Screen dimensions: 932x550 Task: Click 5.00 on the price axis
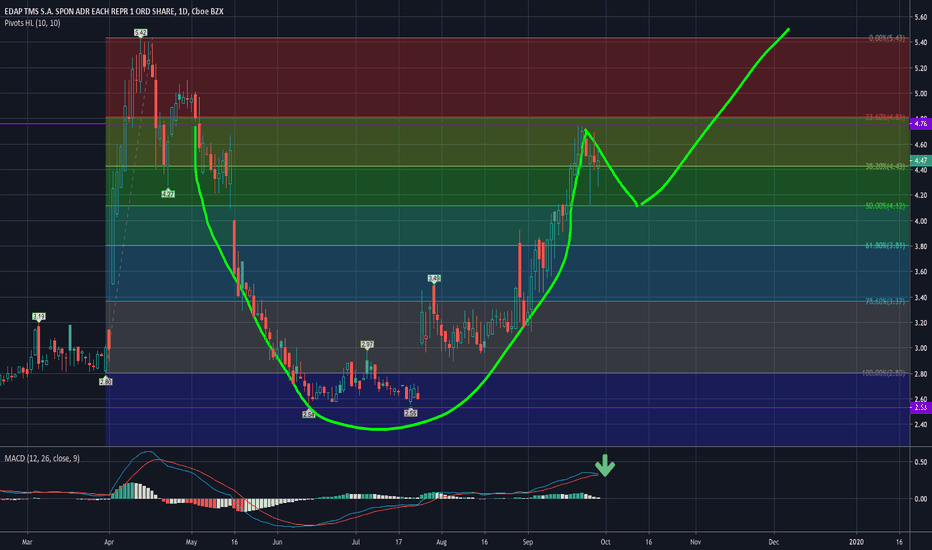pos(921,94)
